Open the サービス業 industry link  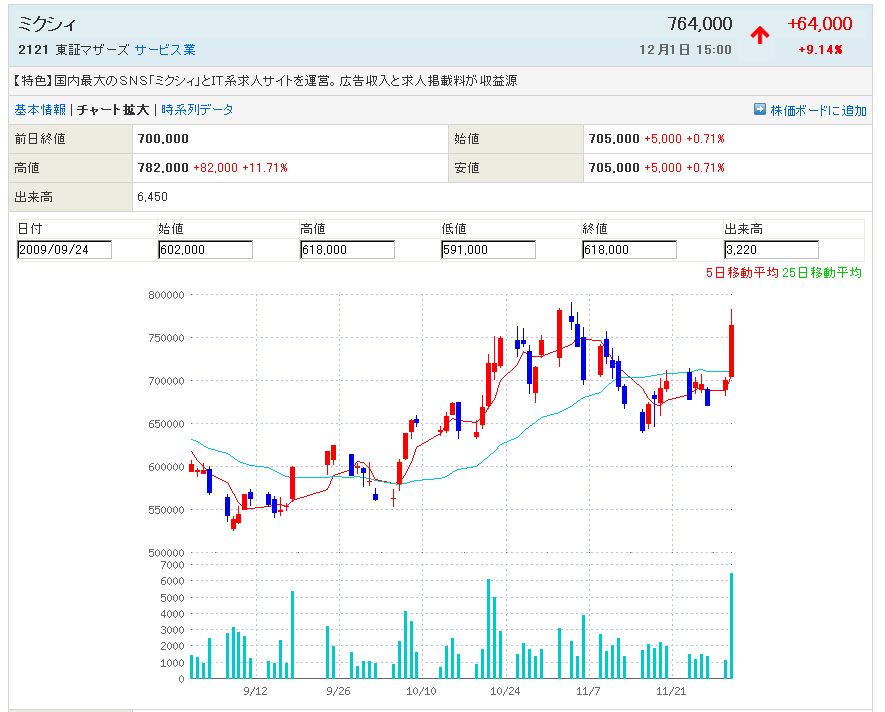pos(165,49)
